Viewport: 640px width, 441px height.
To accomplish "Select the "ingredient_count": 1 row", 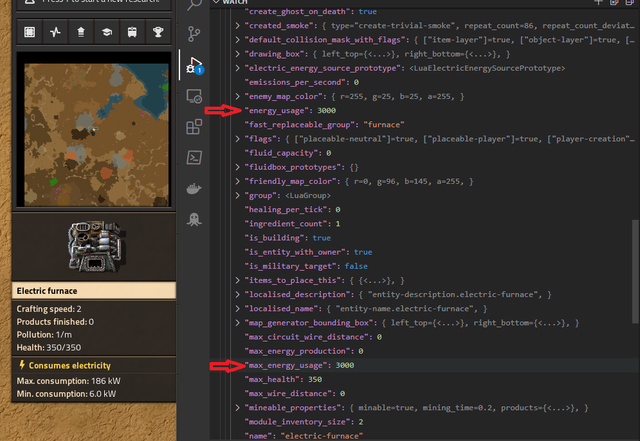I will (424, 224).
